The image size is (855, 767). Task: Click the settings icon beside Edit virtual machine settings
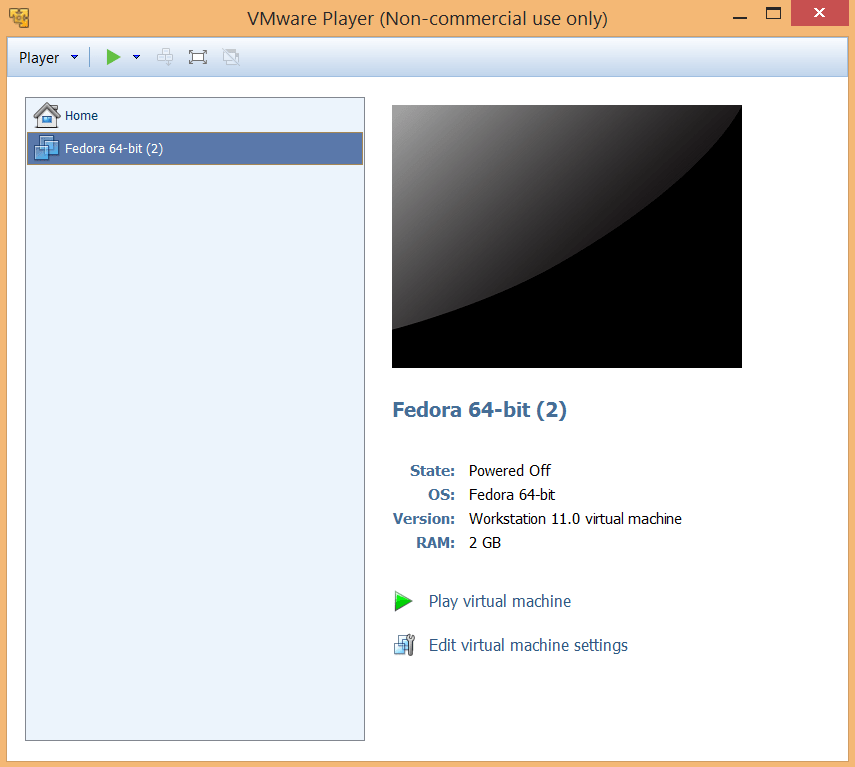click(x=404, y=645)
